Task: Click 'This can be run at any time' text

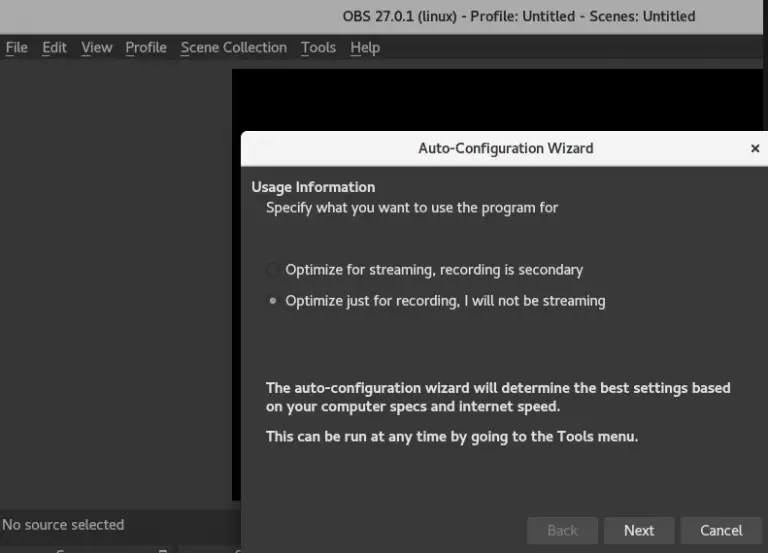Action: coord(452,436)
